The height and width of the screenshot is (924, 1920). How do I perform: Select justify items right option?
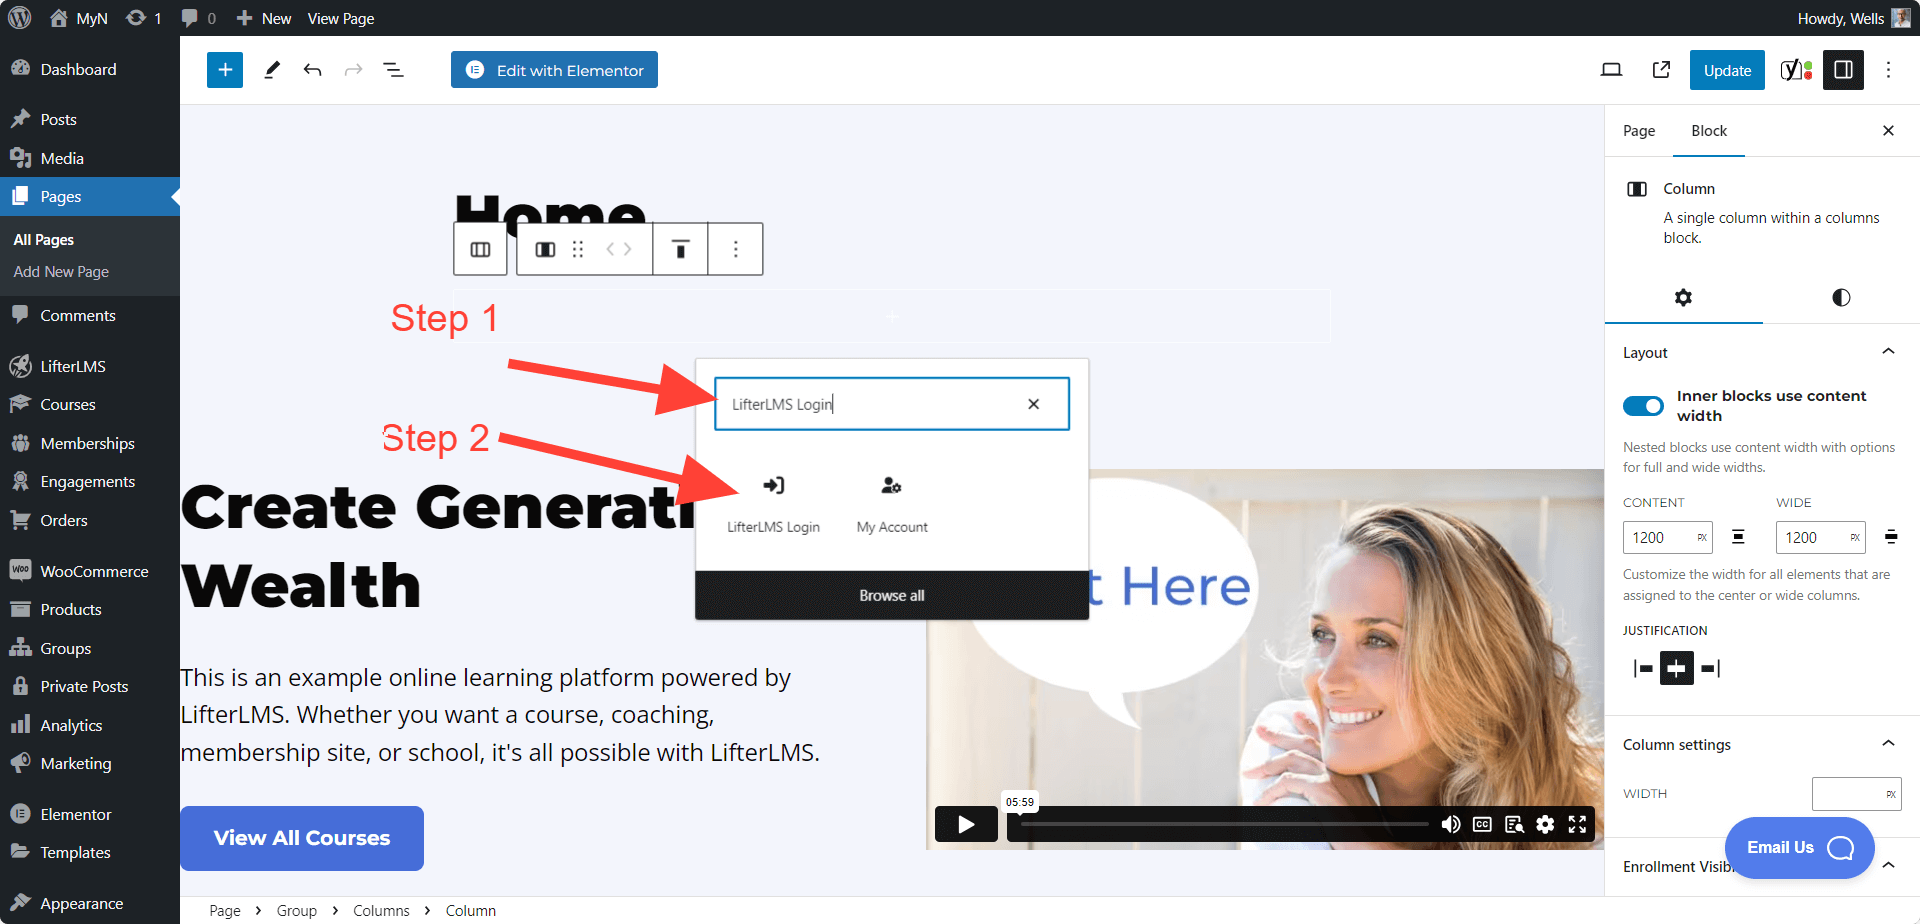(x=1711, y=668)
